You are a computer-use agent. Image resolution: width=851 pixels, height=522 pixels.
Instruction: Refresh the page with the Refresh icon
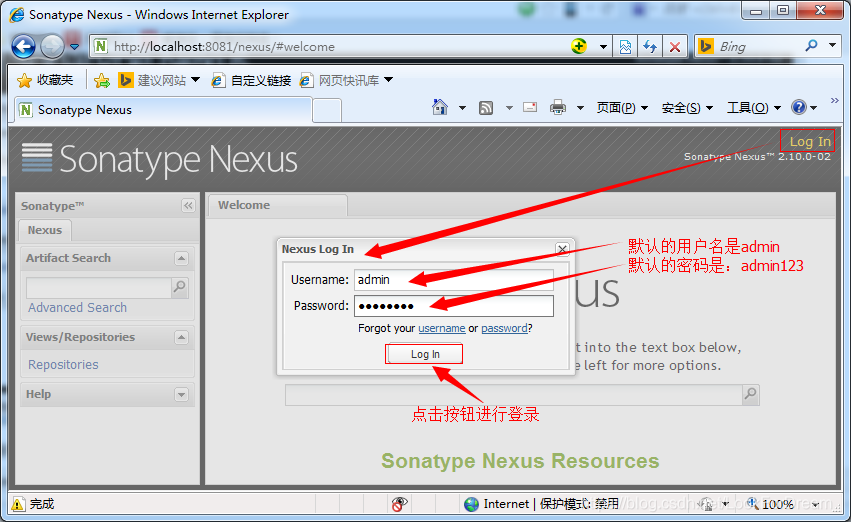click(x=650, y=47)
